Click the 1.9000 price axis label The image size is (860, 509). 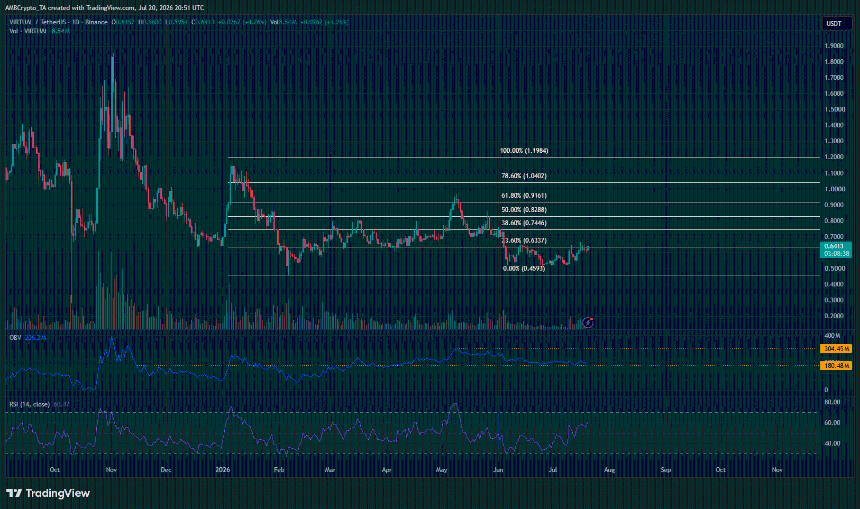click(x=834, y=46)
